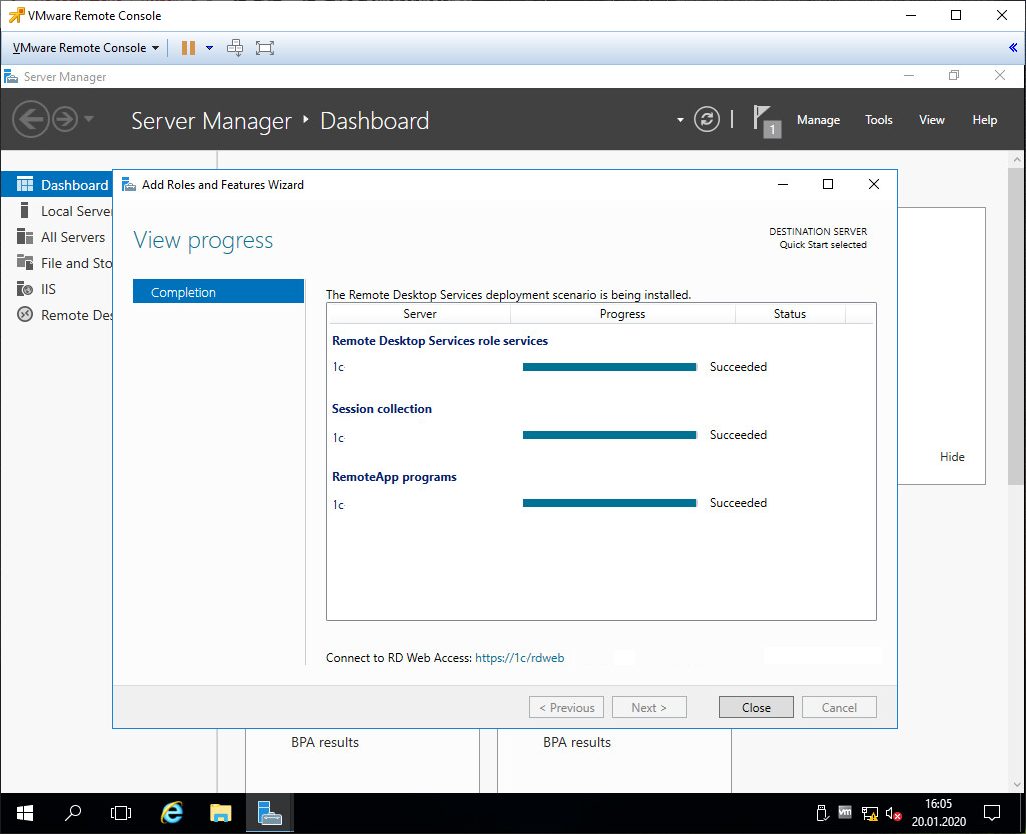Click the Server Manager vertical scrollbar
Viewport: 1026px width, 834px height.
pos(1016,327)
